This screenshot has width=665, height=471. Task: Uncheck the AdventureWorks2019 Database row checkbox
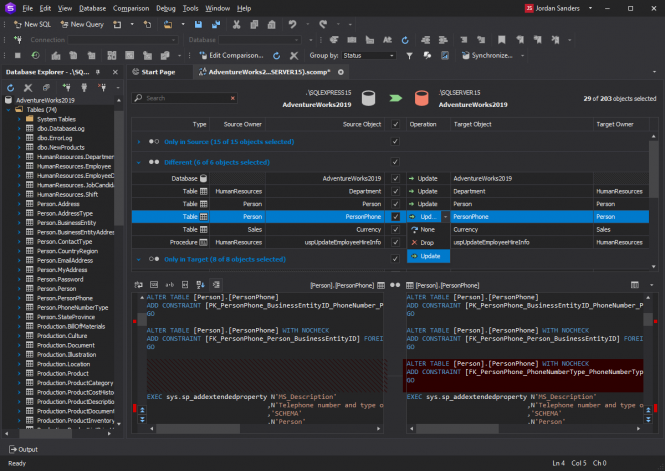pyautogui.click(x=395, y=178)
